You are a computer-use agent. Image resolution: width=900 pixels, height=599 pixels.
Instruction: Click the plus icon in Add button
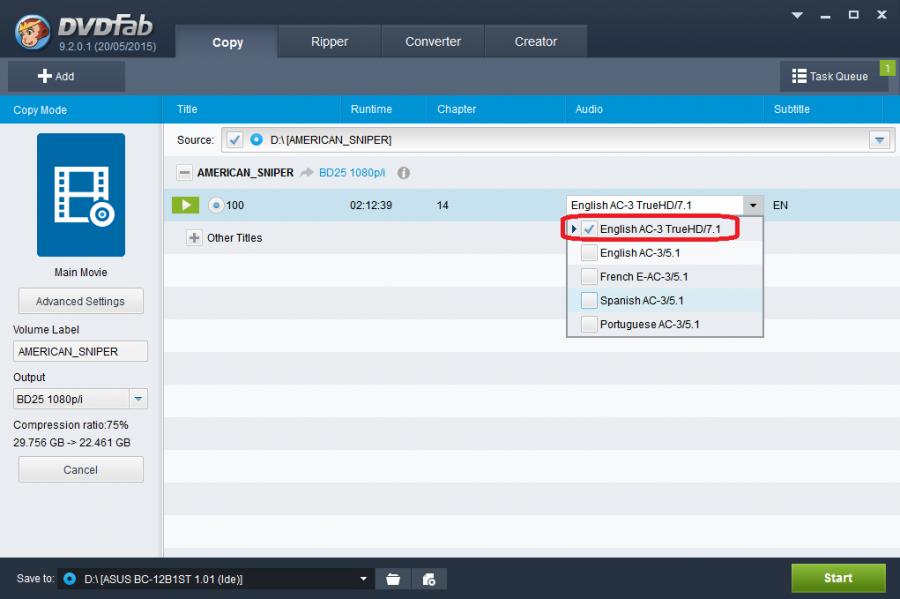pyautogui.click(x=44, y=76)
